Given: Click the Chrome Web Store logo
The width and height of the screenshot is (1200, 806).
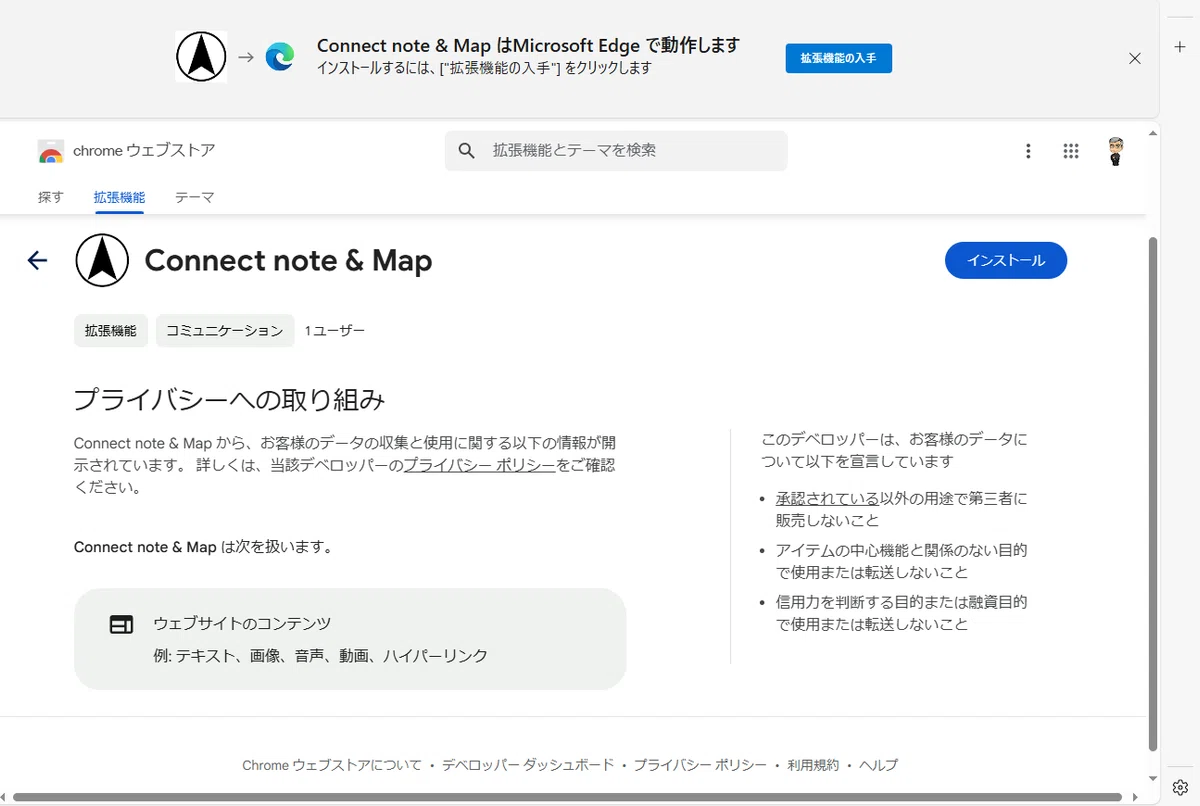Looking at the screenshot, I should 51,152.
